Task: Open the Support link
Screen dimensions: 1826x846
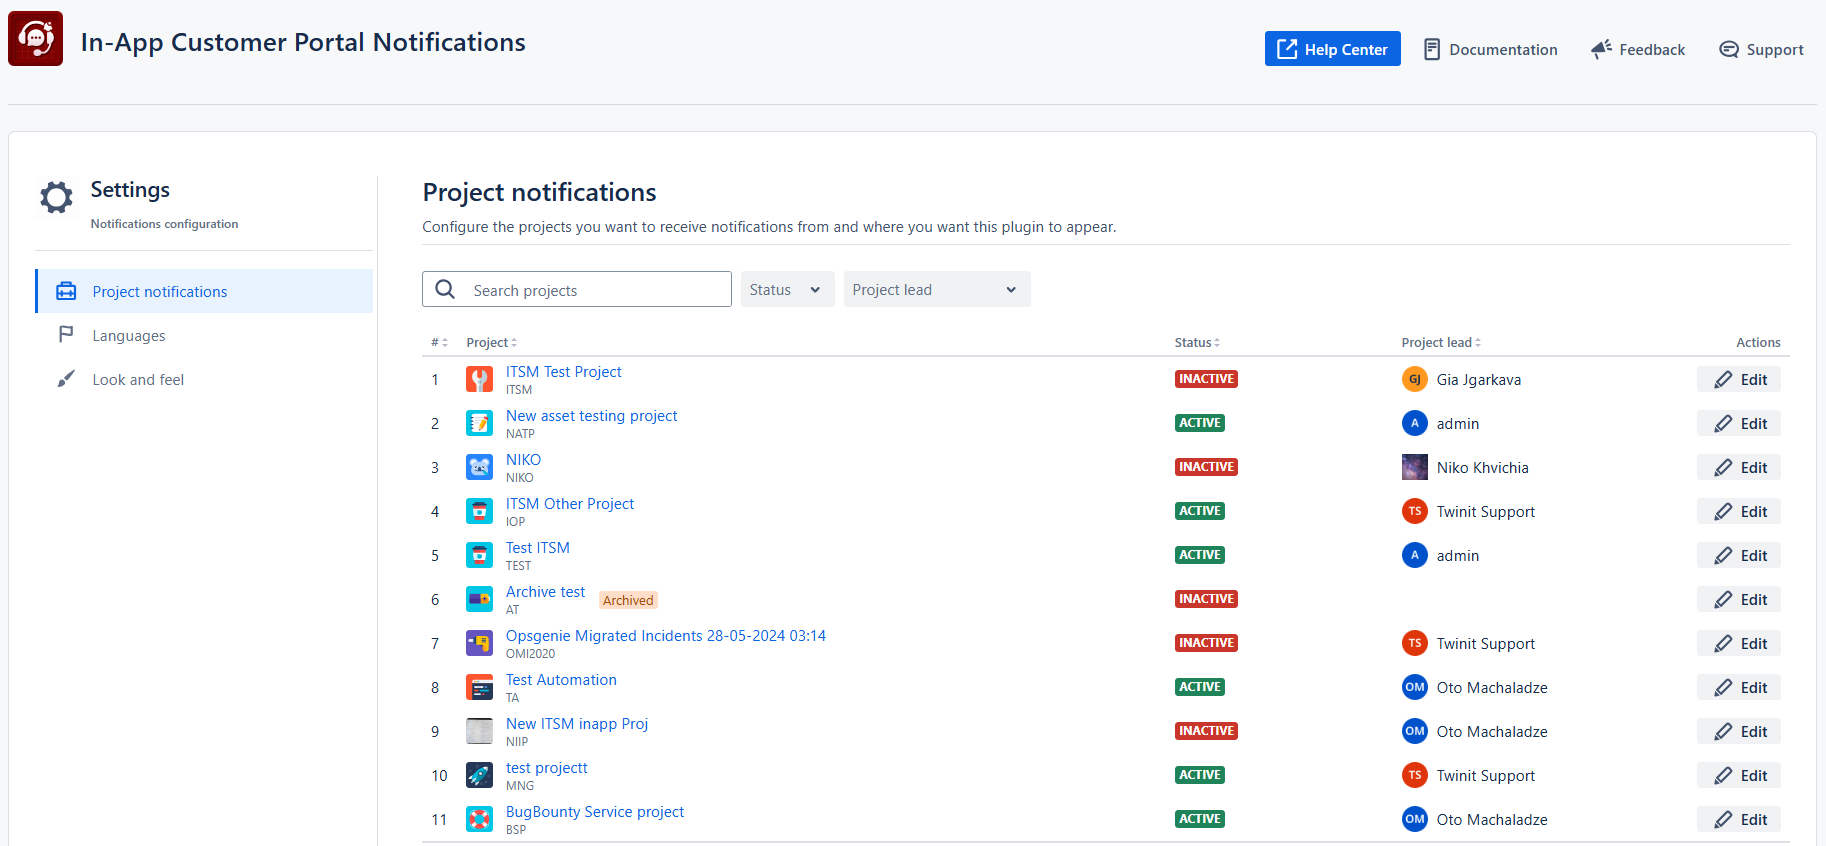Action: (1761, 49)
